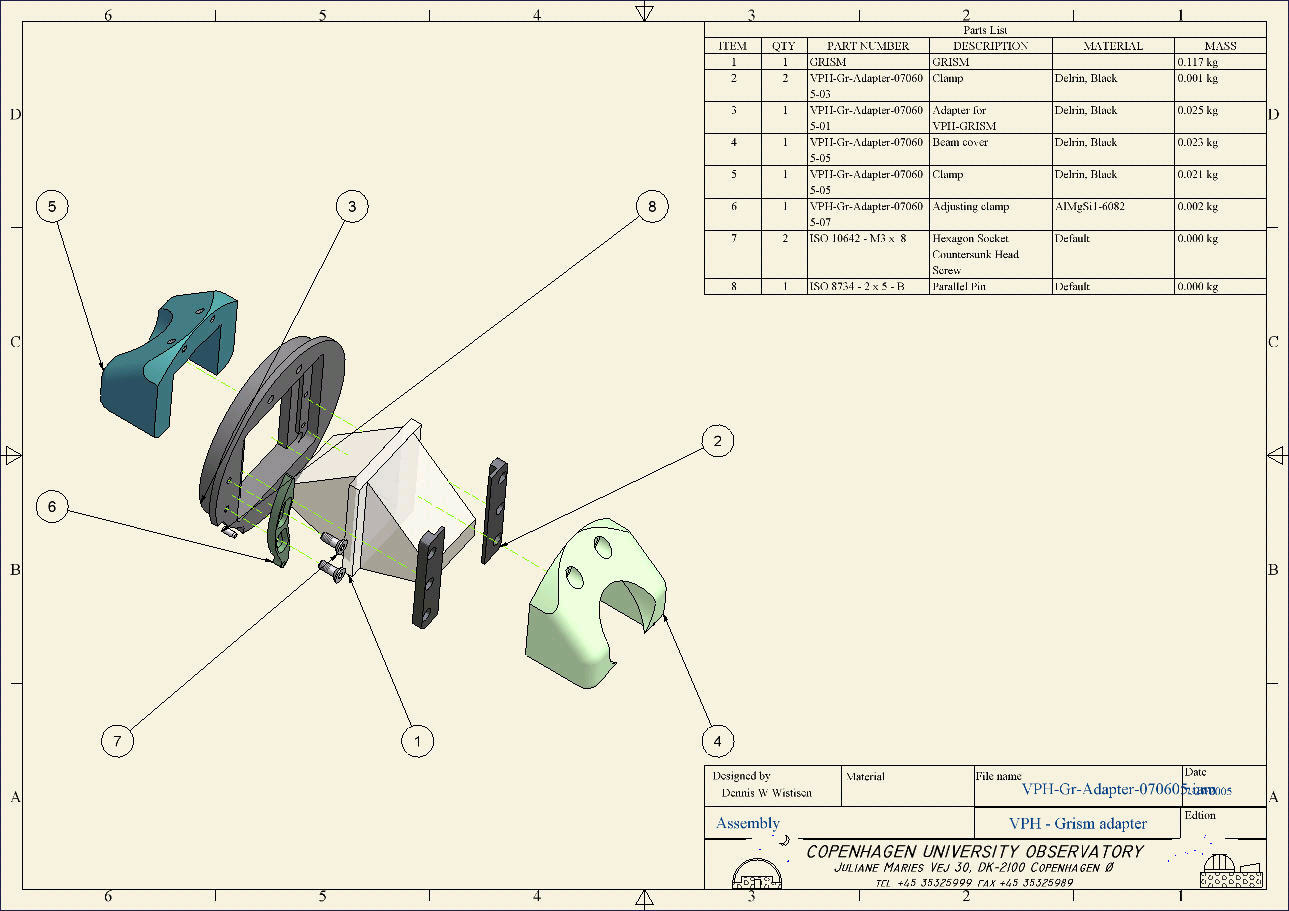Pick the balloon labeled 1

417,741
